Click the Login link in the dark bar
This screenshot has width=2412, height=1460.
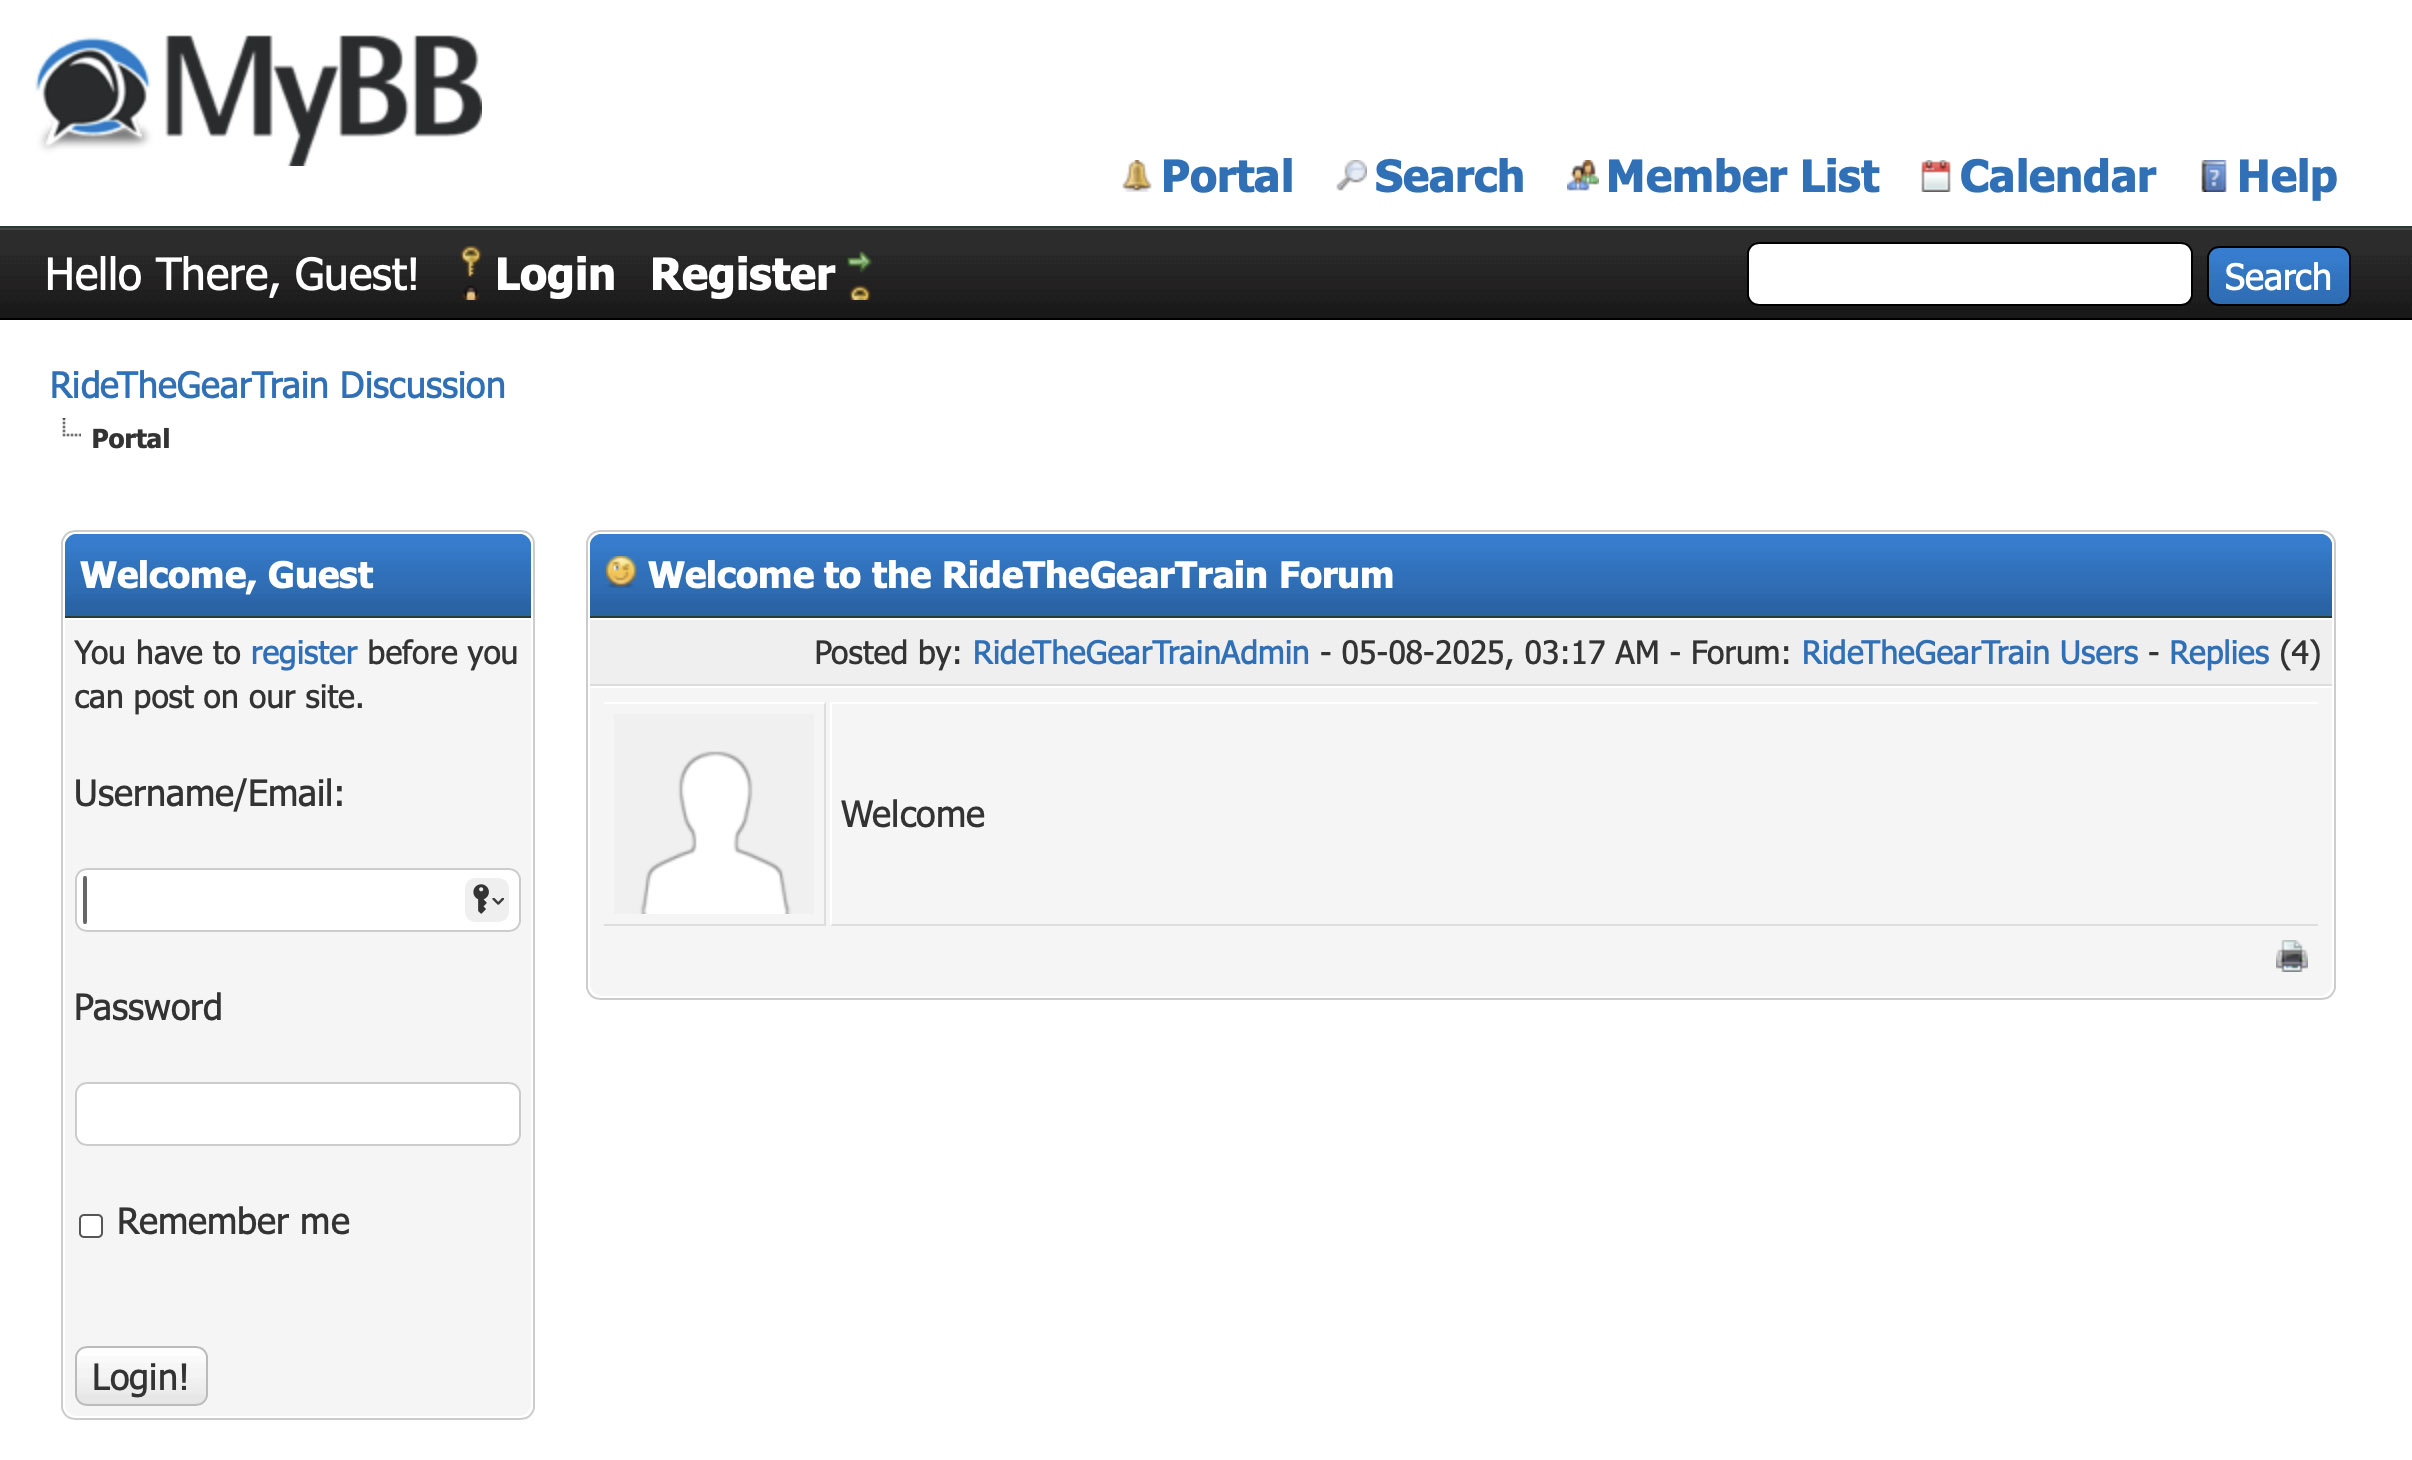point(555,274)
